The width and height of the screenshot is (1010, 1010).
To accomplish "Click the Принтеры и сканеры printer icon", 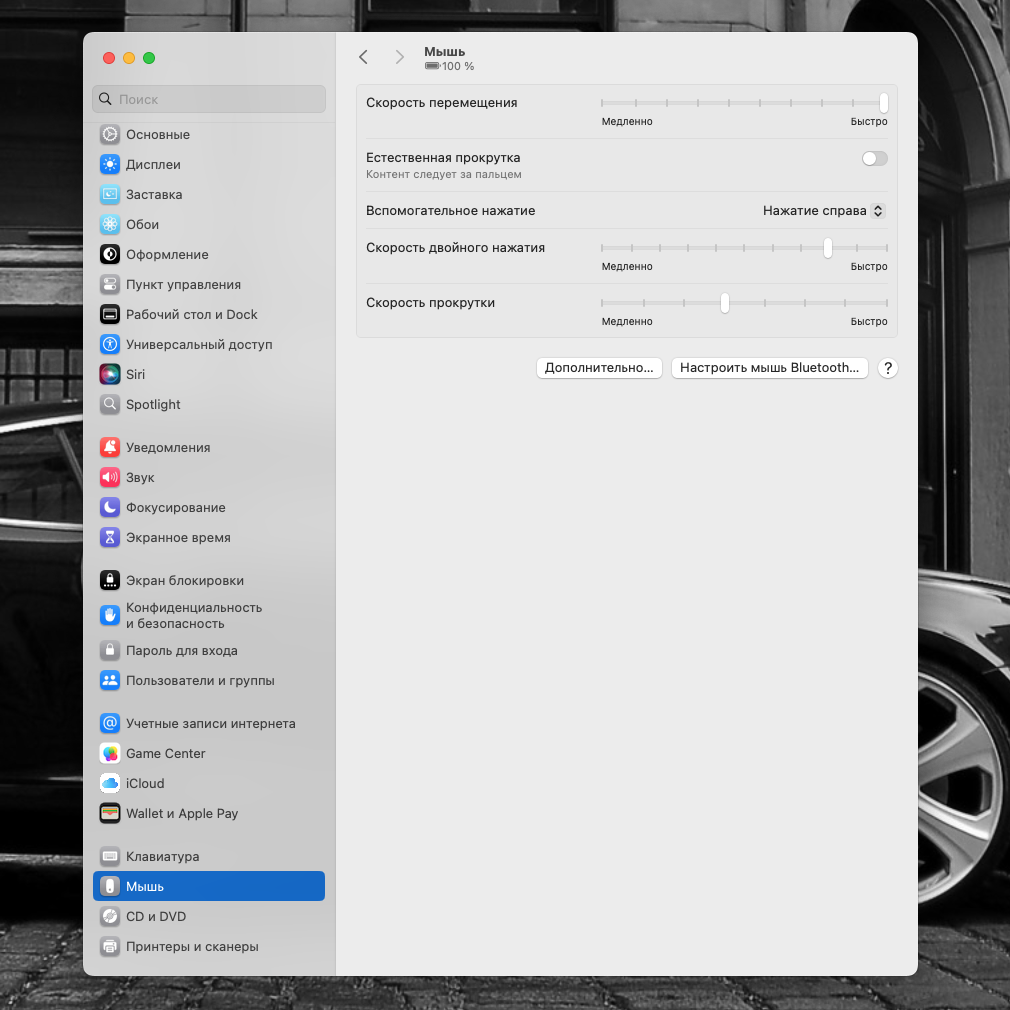I will pyautogui.click(x=110, y=946).
